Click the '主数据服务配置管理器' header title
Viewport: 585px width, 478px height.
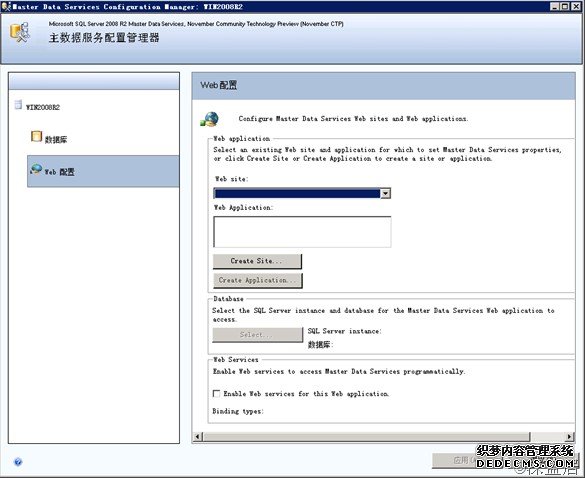coord(104,38)
